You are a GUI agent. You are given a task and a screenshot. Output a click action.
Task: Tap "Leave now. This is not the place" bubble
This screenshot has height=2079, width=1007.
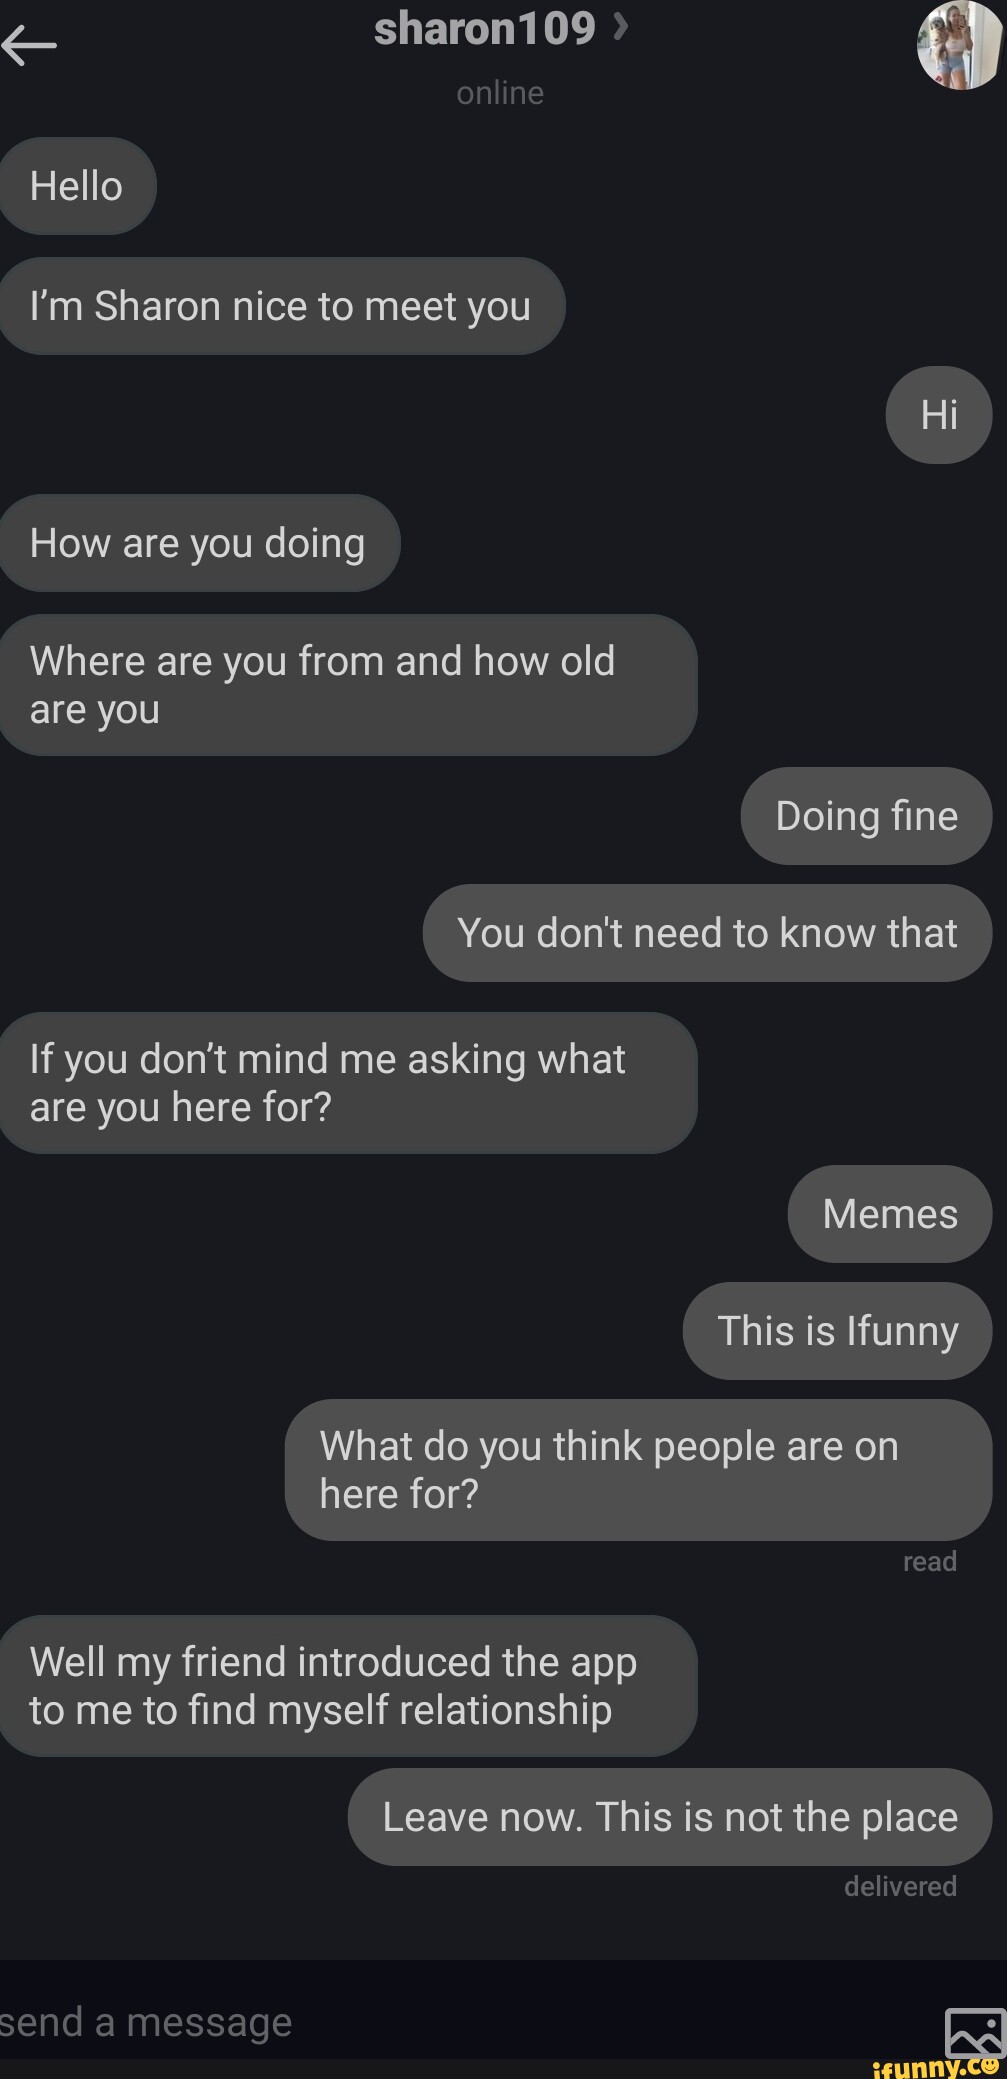click(670, 1817)
